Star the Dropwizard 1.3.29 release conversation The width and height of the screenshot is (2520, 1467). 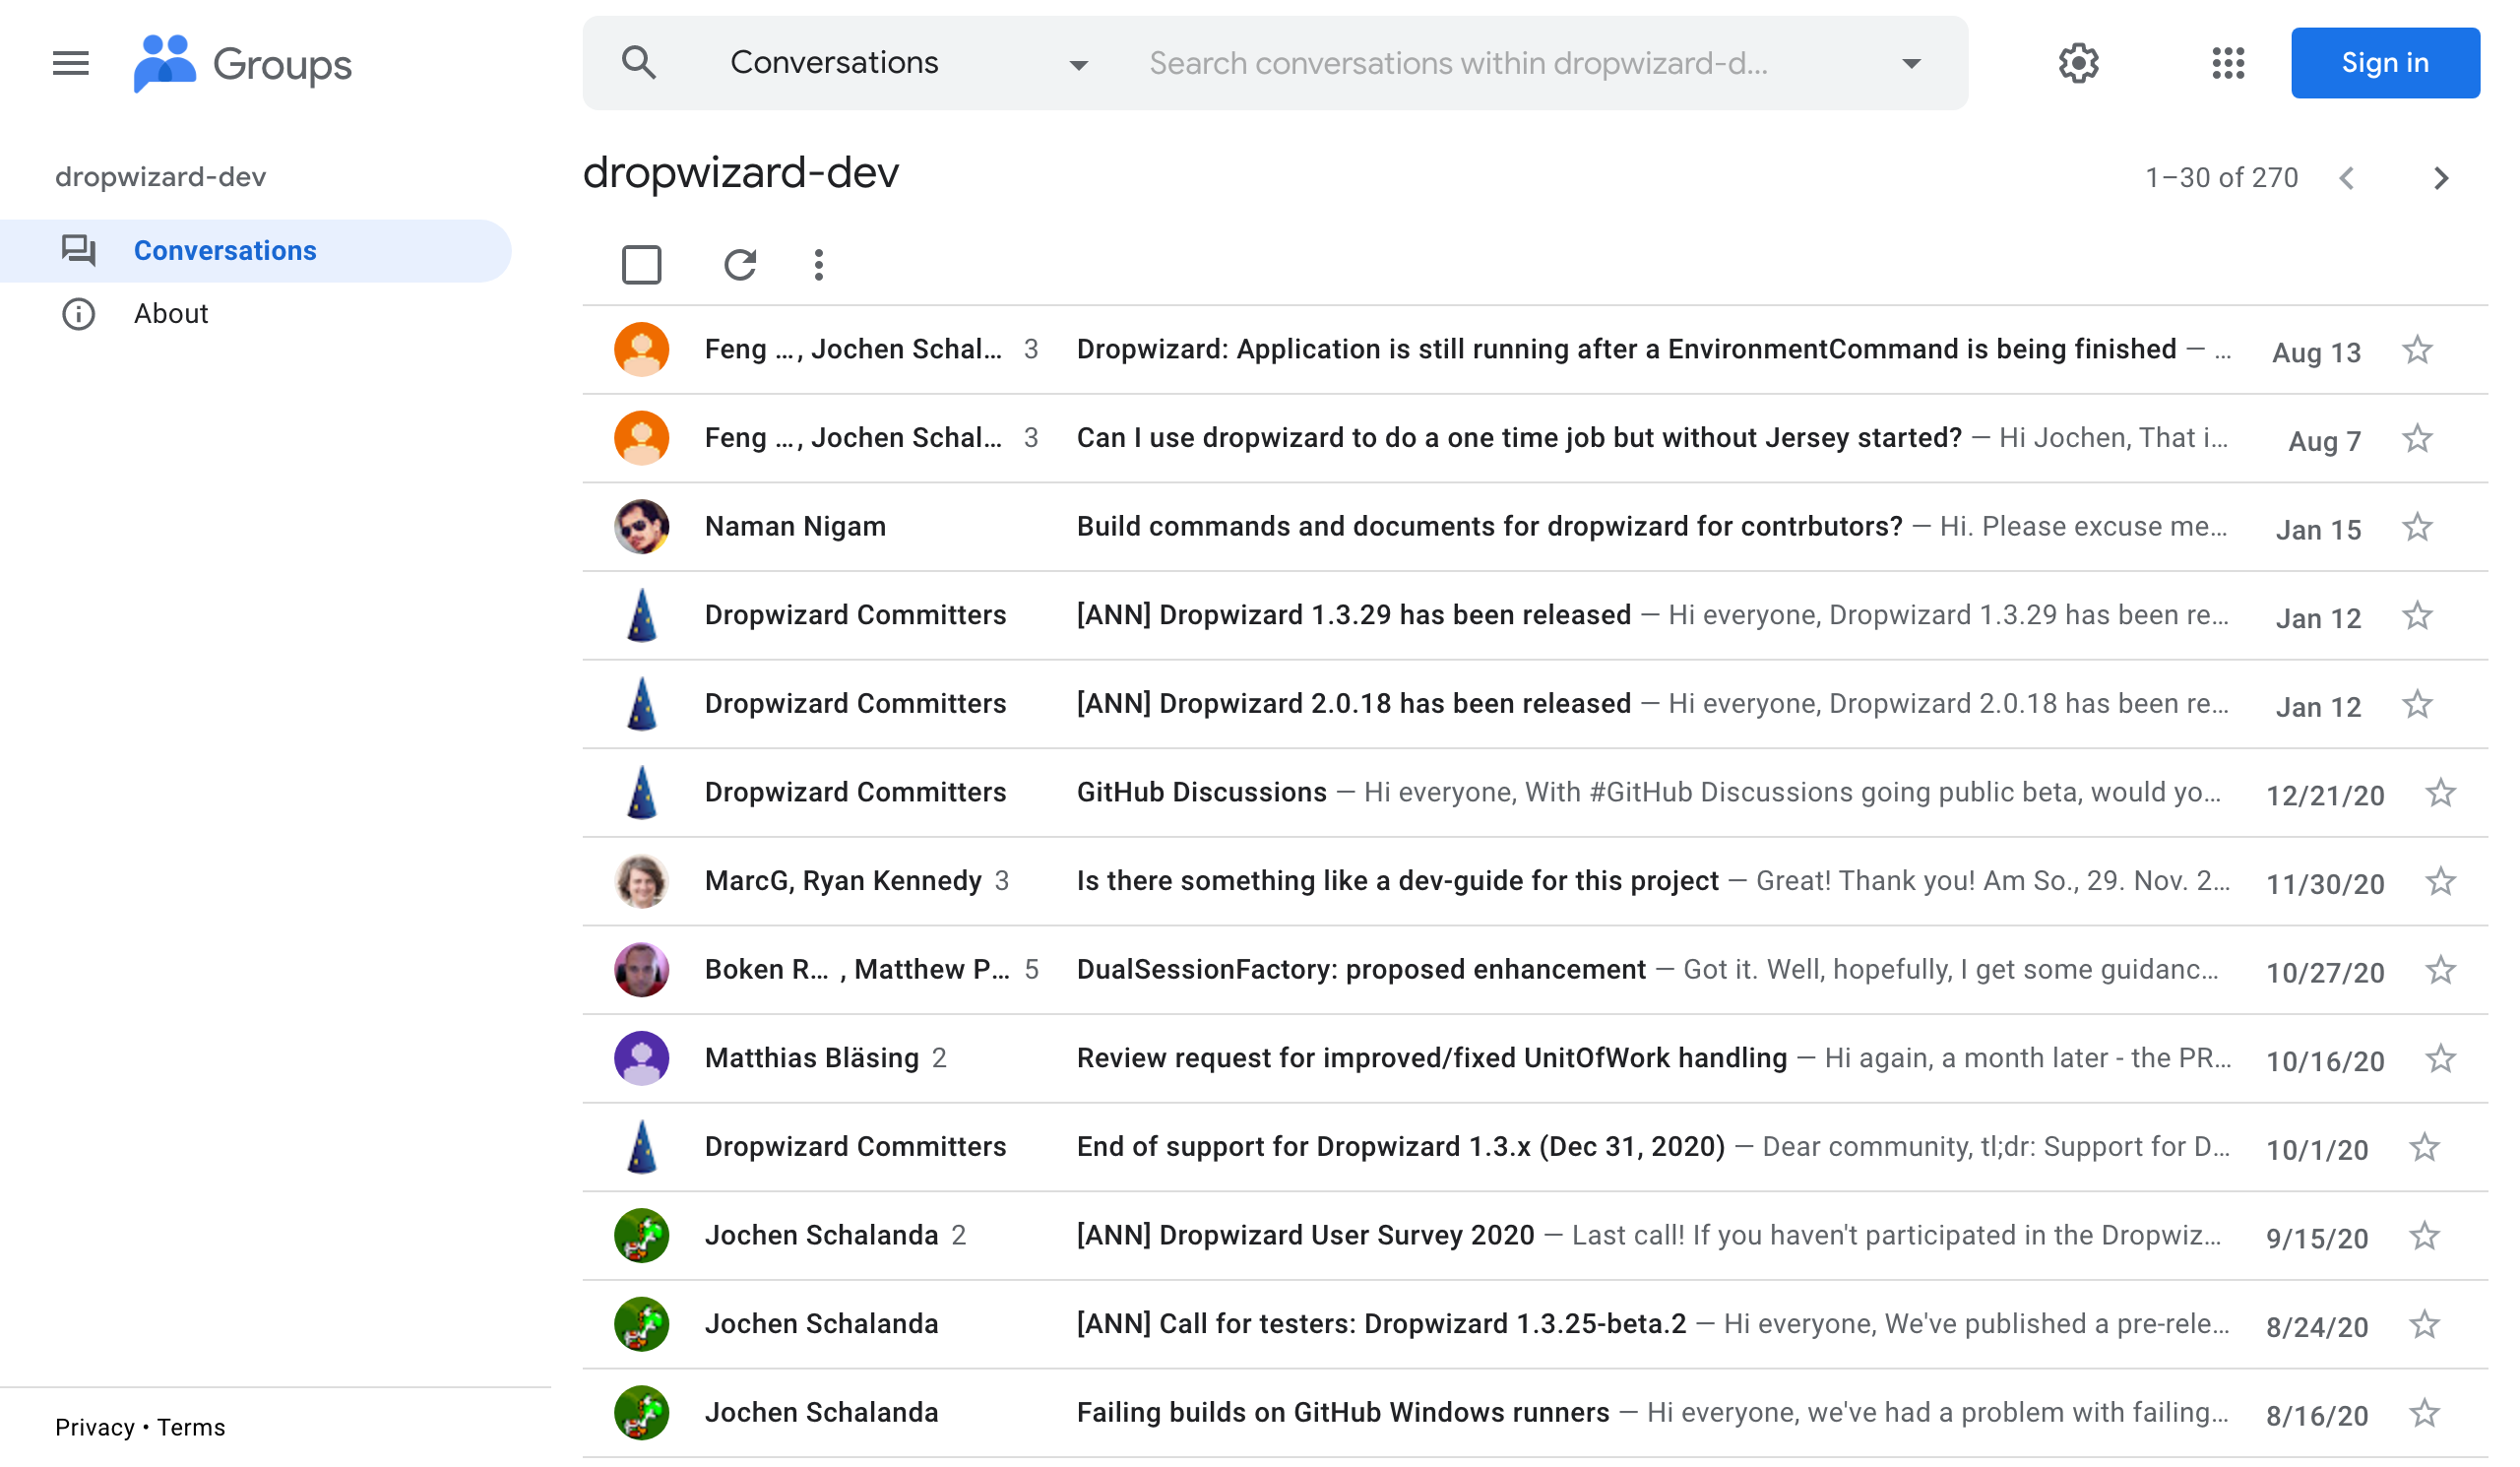[x=2417, y=615]
